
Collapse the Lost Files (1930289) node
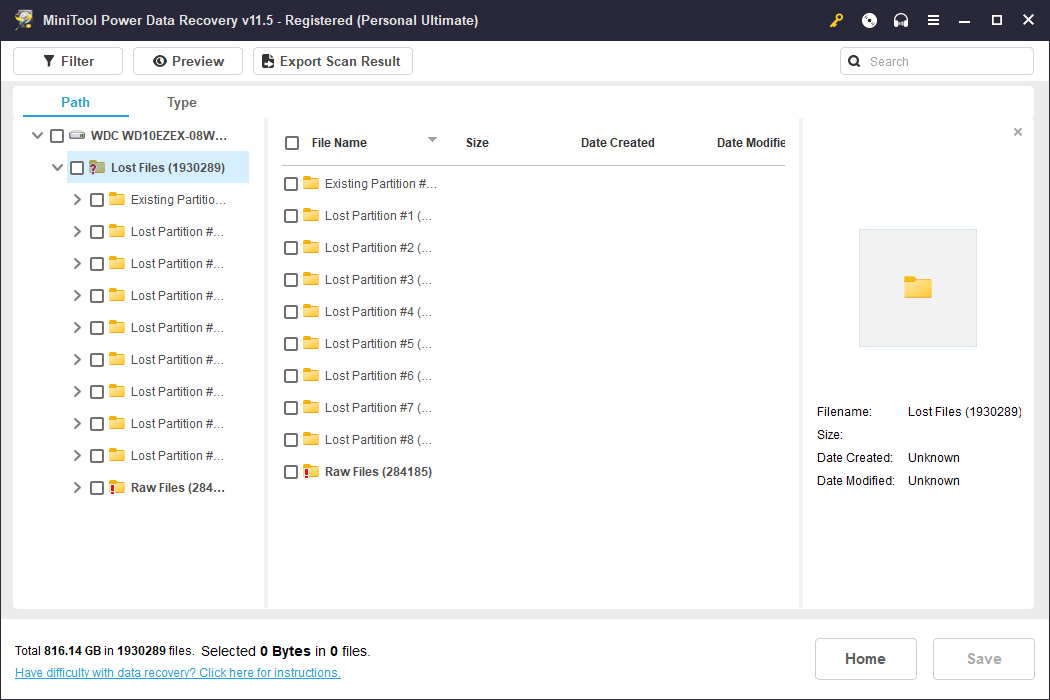[58, 167]
